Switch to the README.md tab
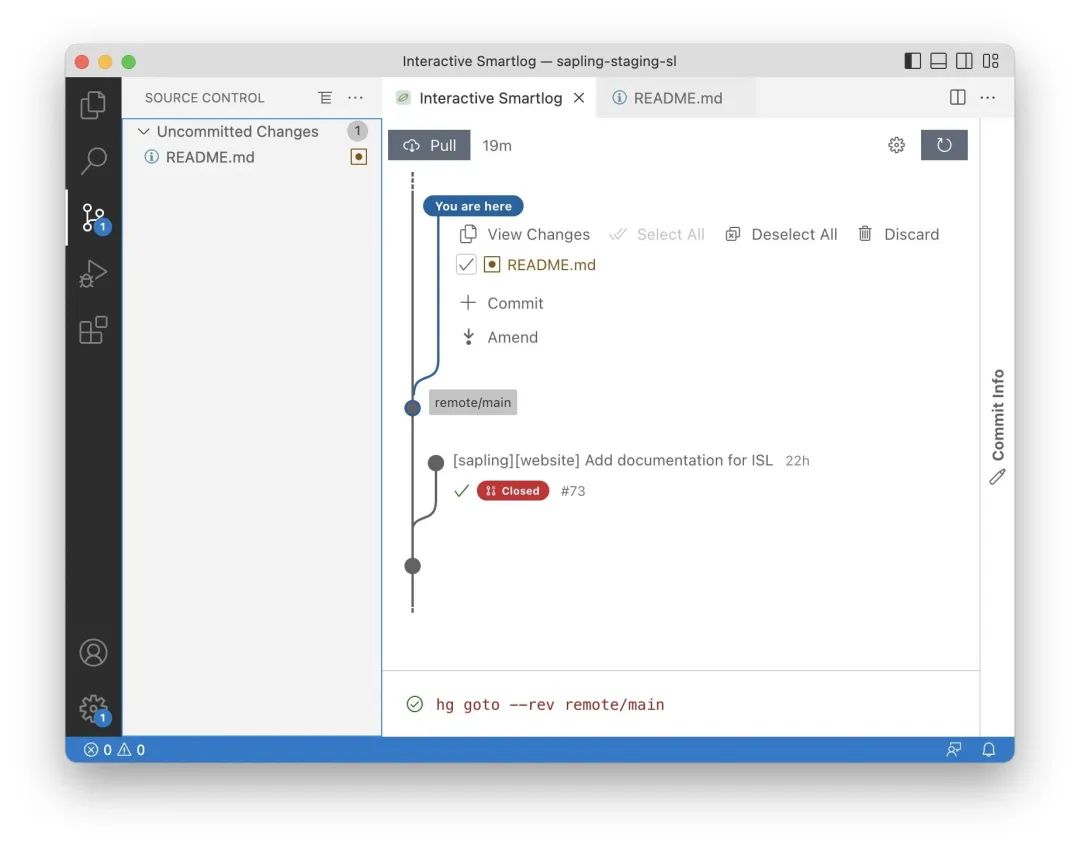 pyautogui.click(x=677, y=97)
